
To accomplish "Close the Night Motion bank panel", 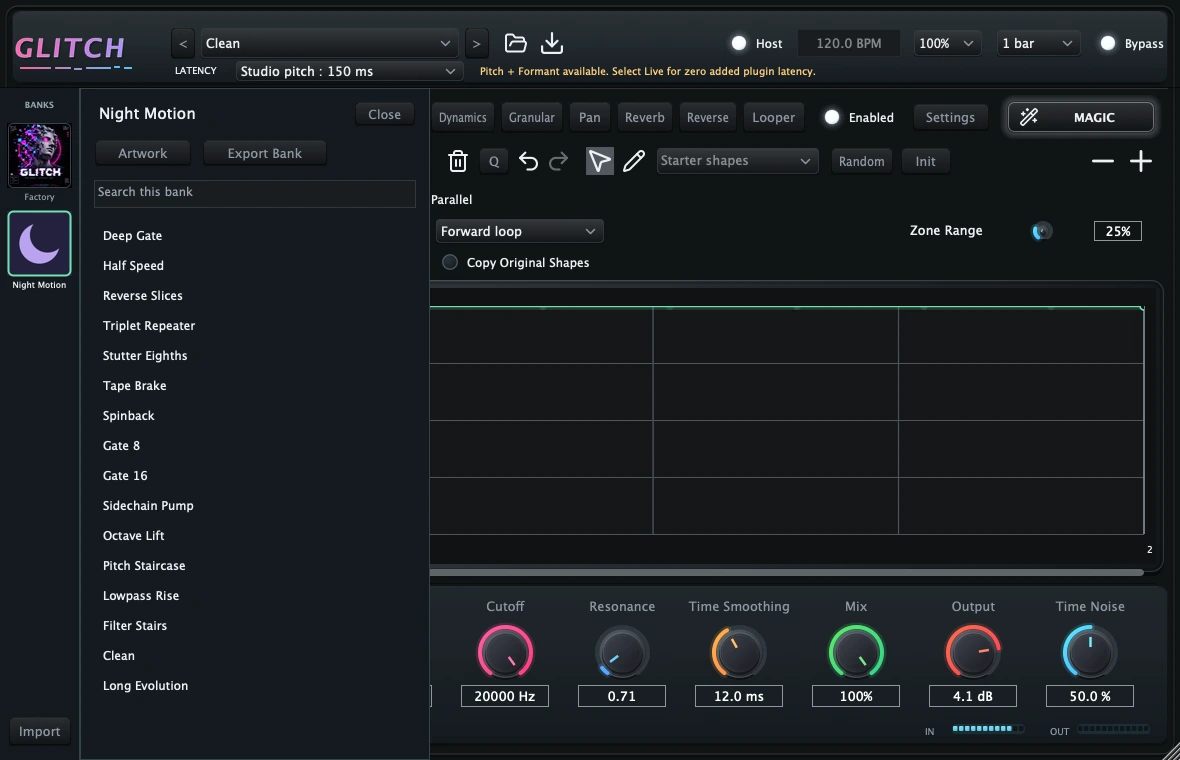I will 385,114.
